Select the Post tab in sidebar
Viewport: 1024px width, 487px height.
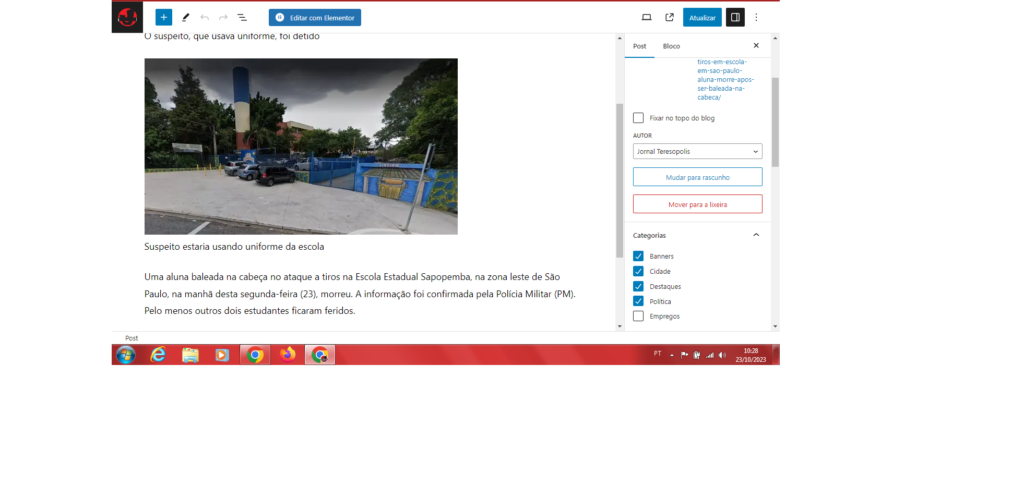point(639,46)
